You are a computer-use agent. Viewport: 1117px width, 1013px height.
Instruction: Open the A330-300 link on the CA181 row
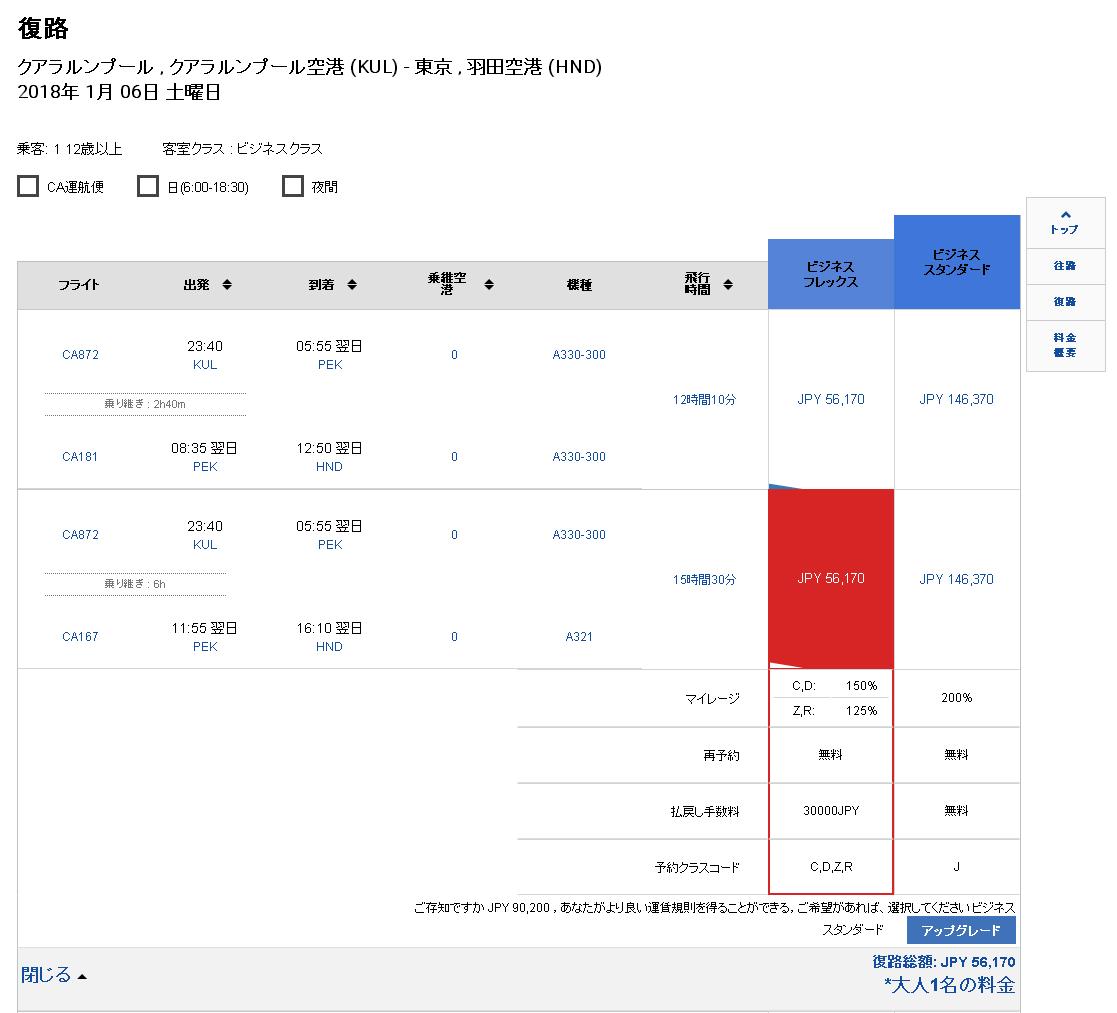579,457
